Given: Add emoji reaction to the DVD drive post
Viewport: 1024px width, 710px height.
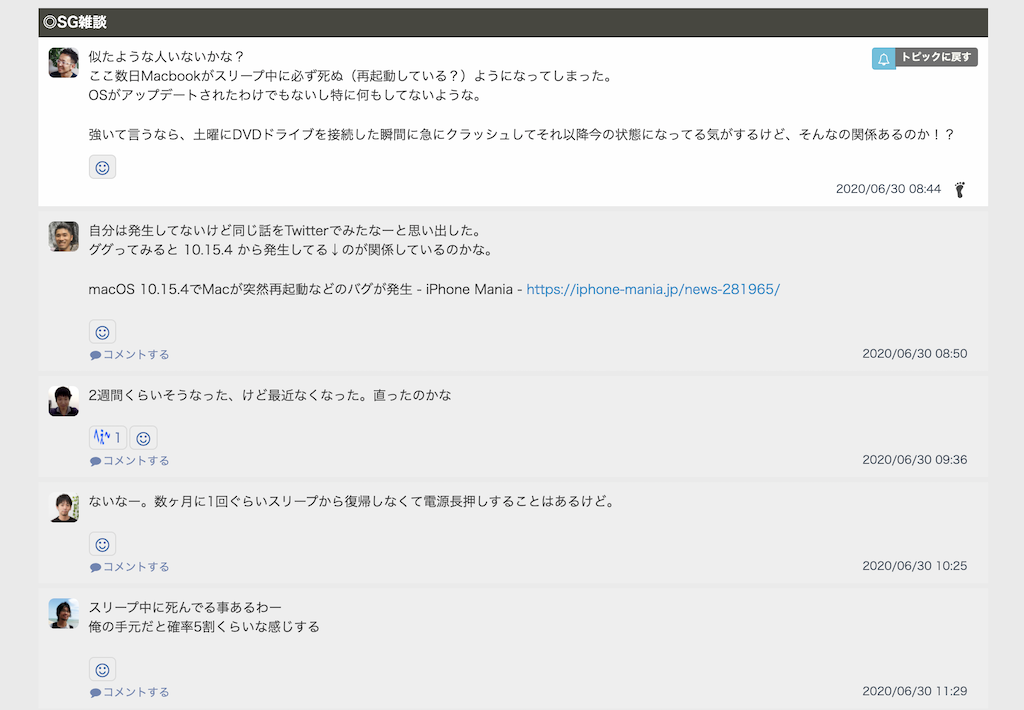Looking at the screenshot, I should [102, 167].
